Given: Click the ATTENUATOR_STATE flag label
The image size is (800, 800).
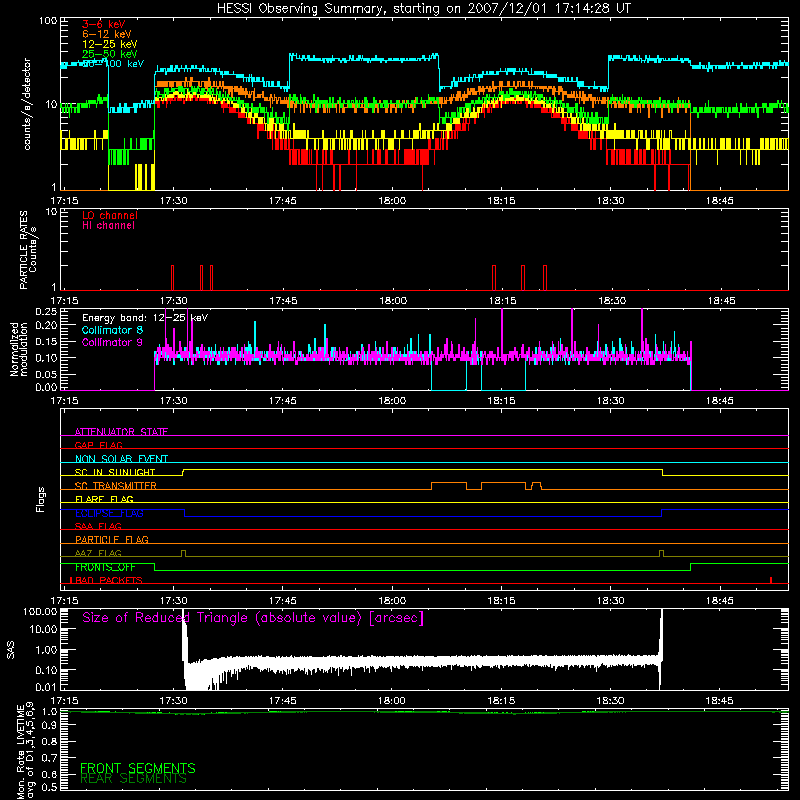Looking at the screenshot, I should (x=121, y=432).
